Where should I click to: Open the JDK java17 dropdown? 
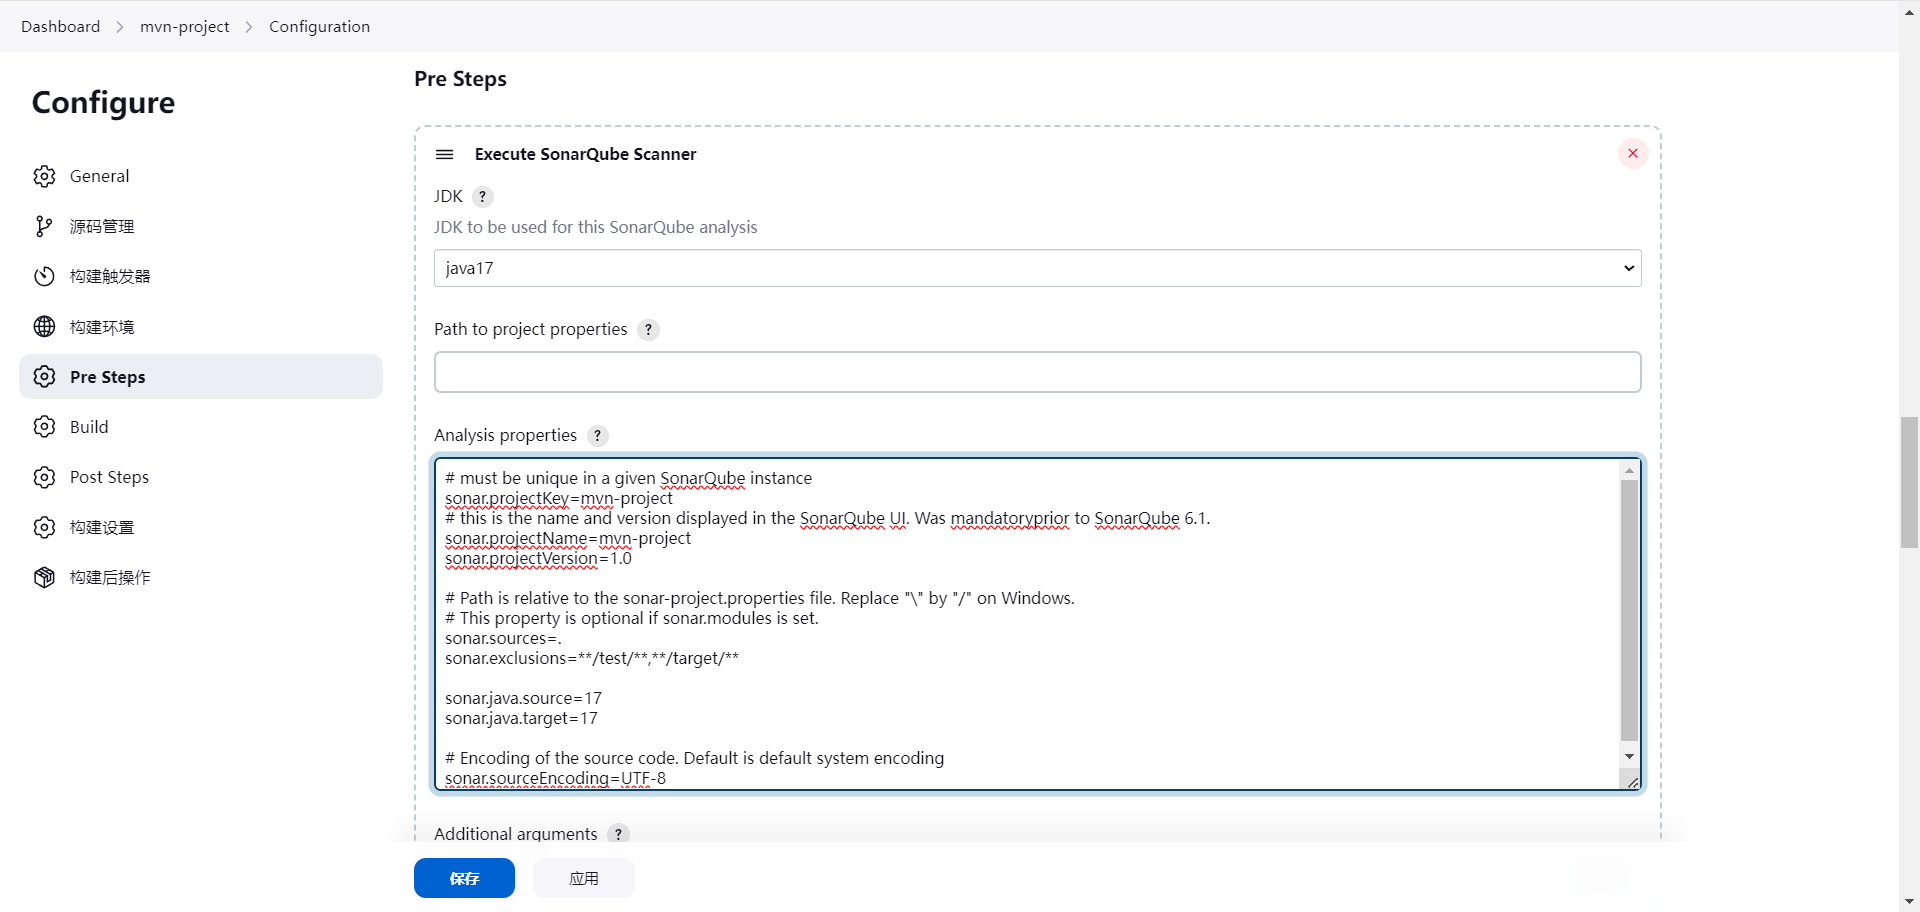(1038, 268)
